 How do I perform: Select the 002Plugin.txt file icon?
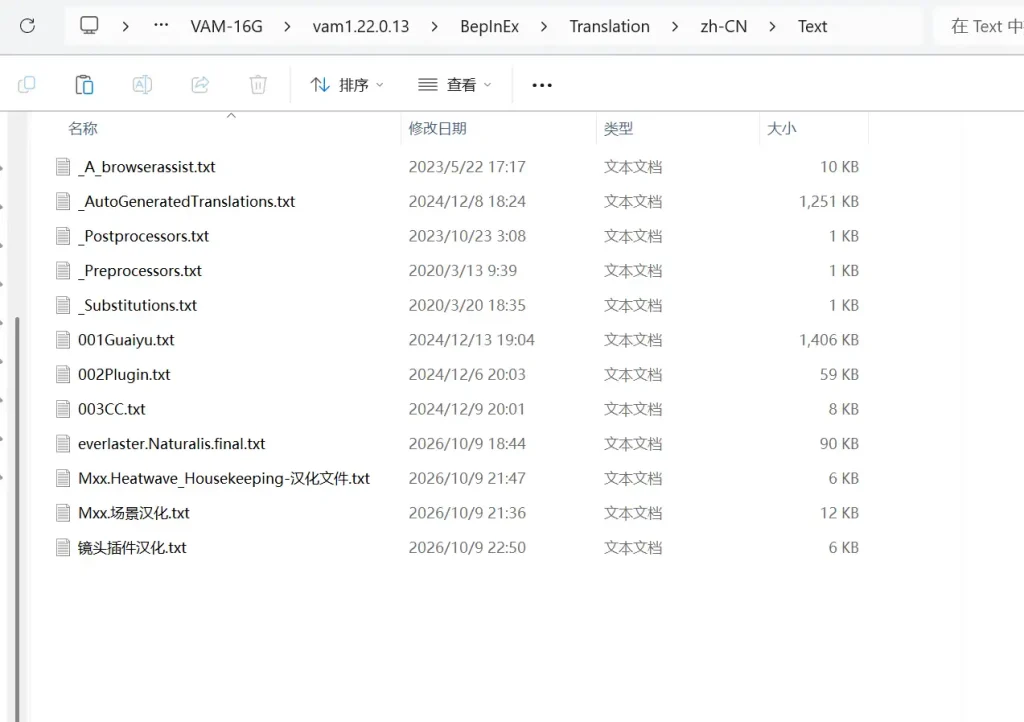(63, 375)
